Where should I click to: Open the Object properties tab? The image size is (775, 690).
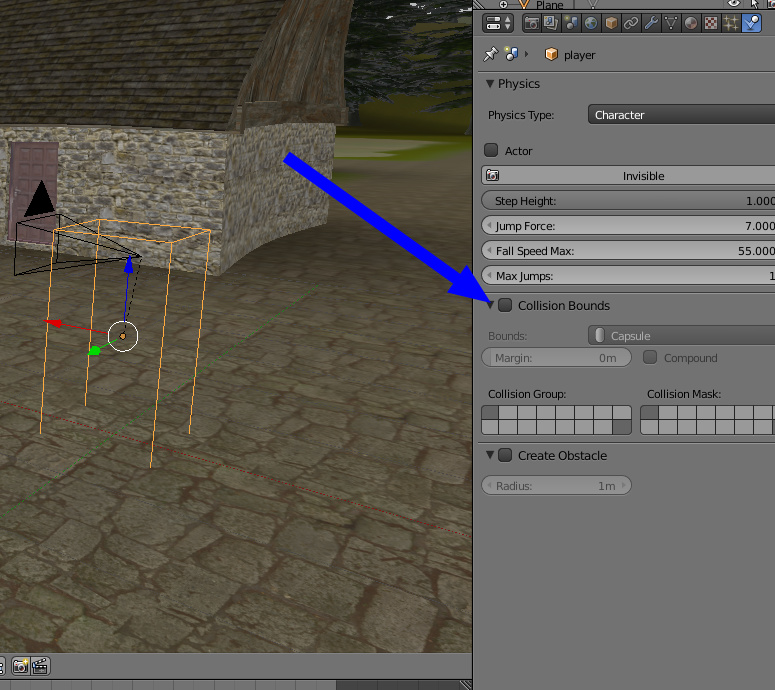(x=611, y=23)
